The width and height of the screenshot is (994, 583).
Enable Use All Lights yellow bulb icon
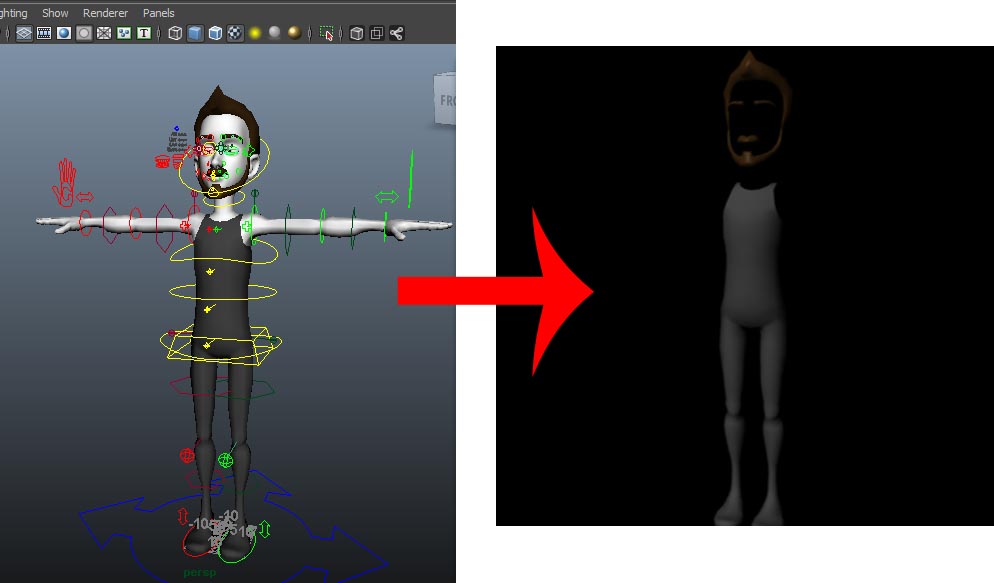tap(255, 33)
